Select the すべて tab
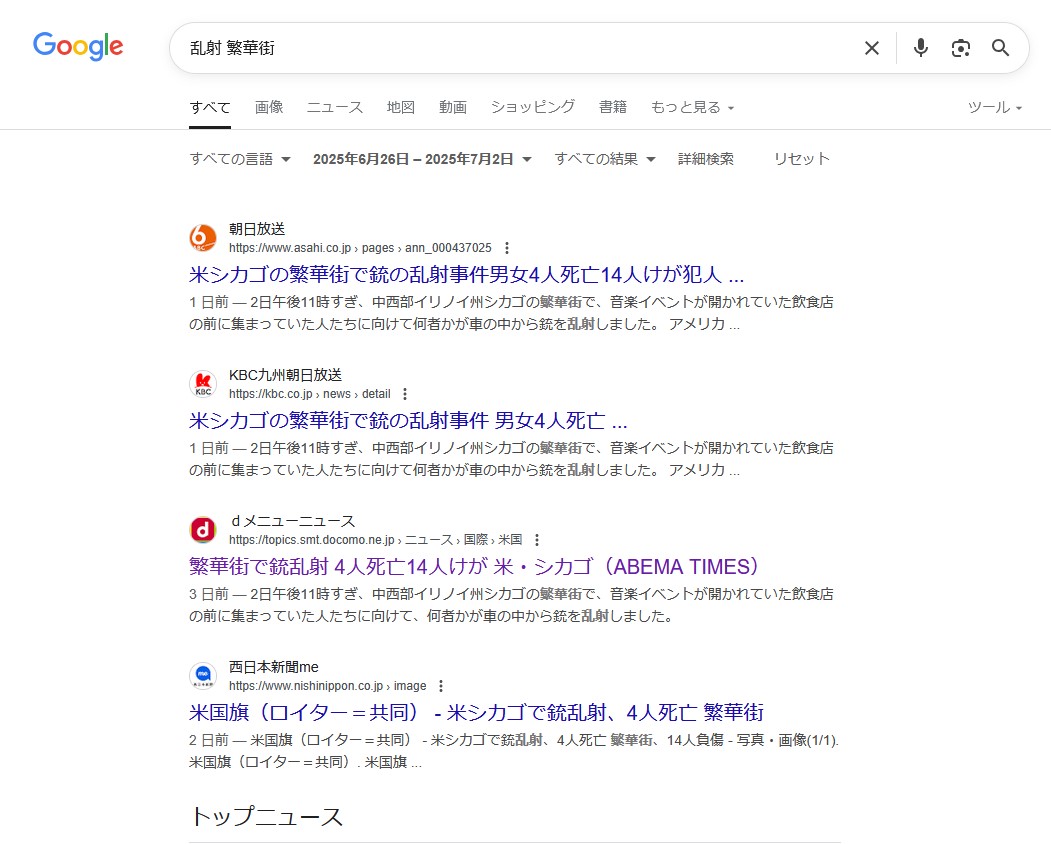 click(x=210, y=107)
